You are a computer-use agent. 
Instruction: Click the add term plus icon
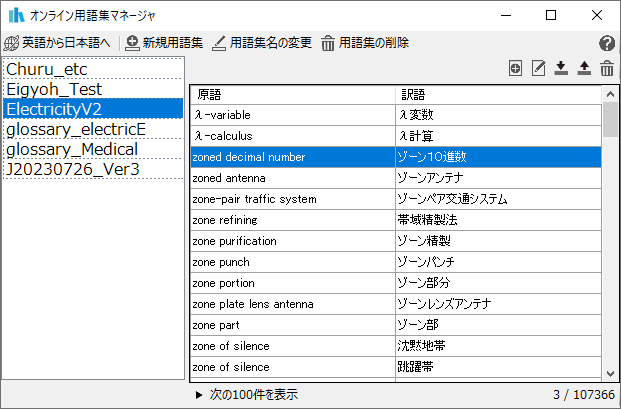coord(515,68)
